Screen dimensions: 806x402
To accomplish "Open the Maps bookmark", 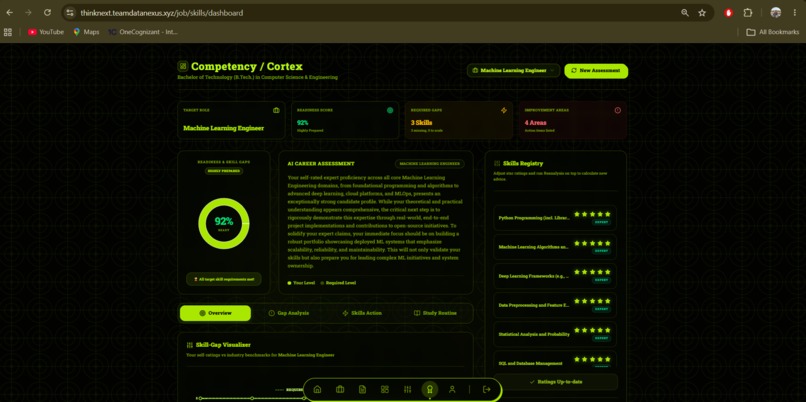I will [x=86, y=32].
